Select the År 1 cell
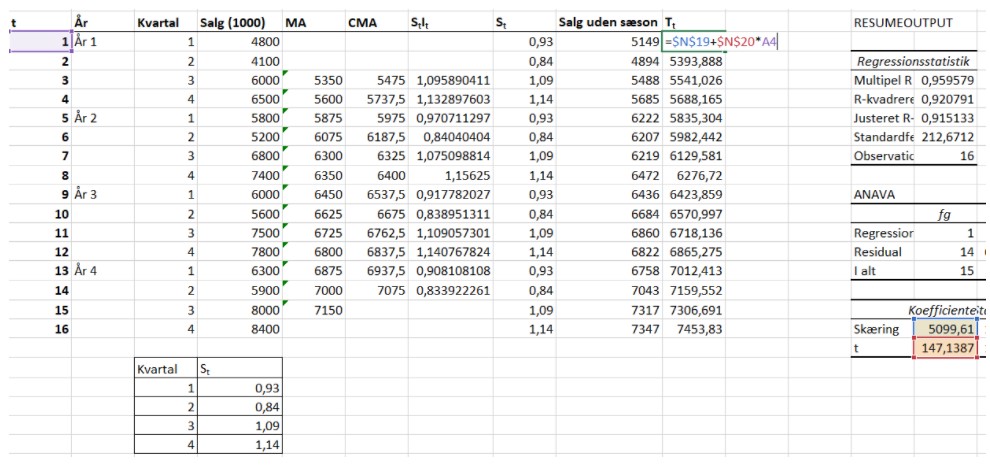 point(103,42)
